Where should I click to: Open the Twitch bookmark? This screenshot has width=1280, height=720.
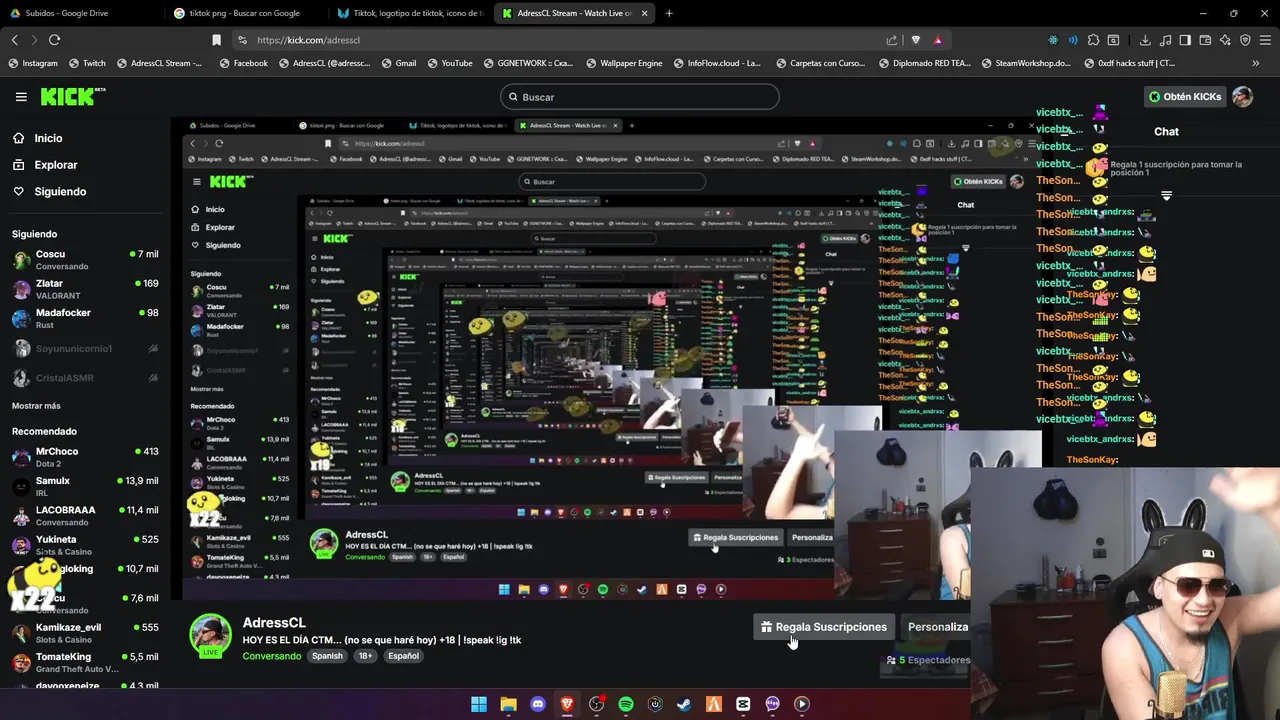87,63
